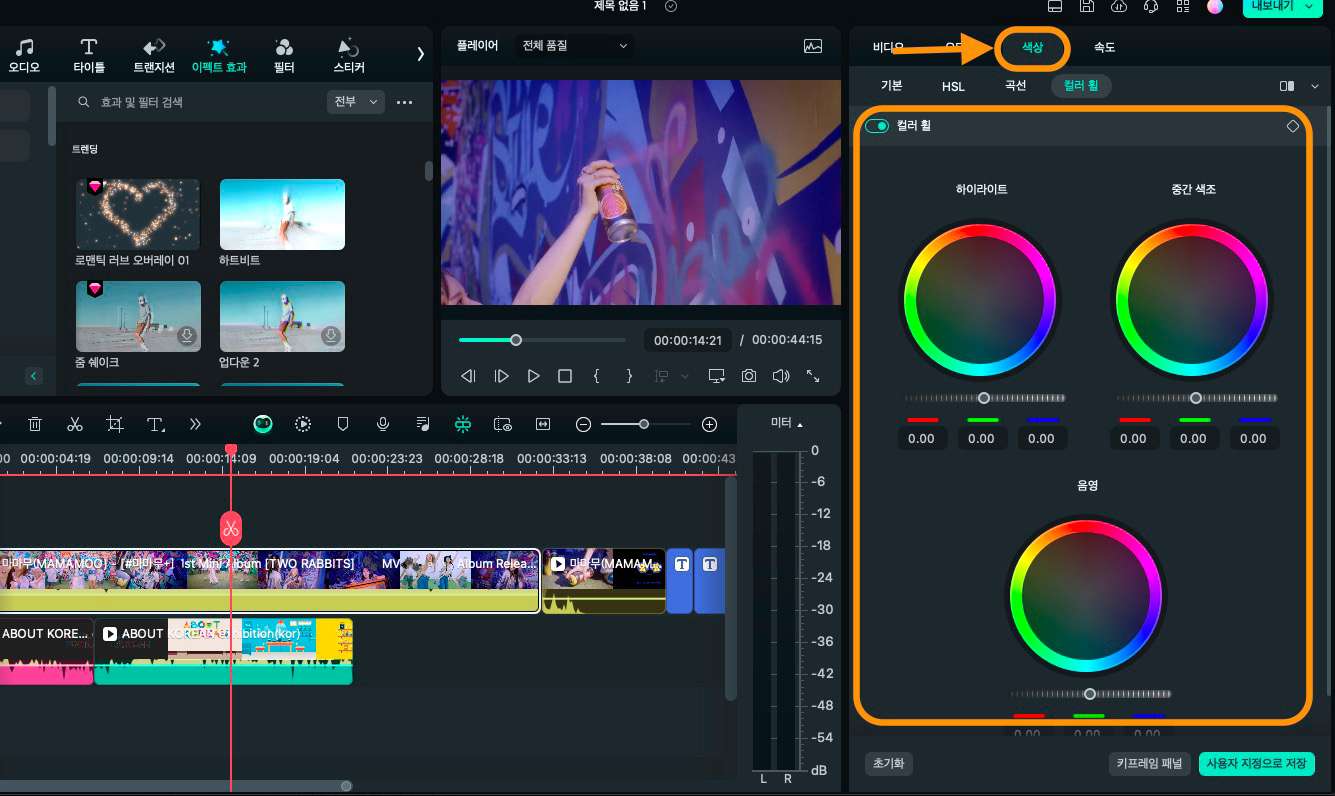Play the preview video
Image resolution: width=1335 pixels, height=796 pixels.
[534, 376]
